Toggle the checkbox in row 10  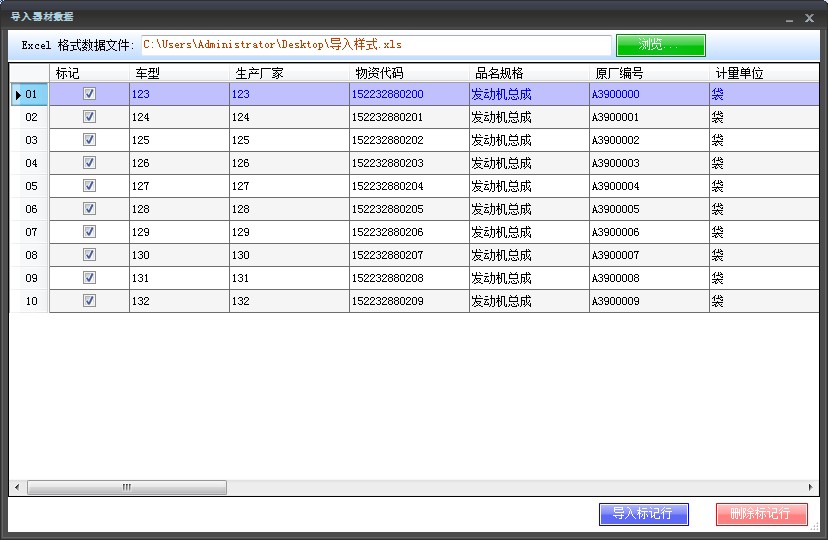click(89, 301)
